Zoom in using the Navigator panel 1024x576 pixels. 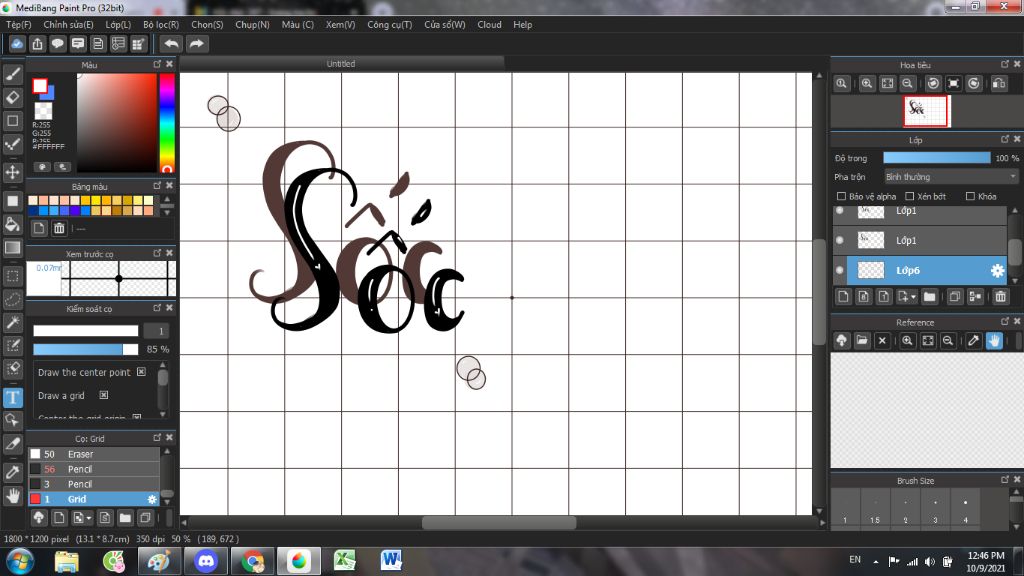(867, 84)
